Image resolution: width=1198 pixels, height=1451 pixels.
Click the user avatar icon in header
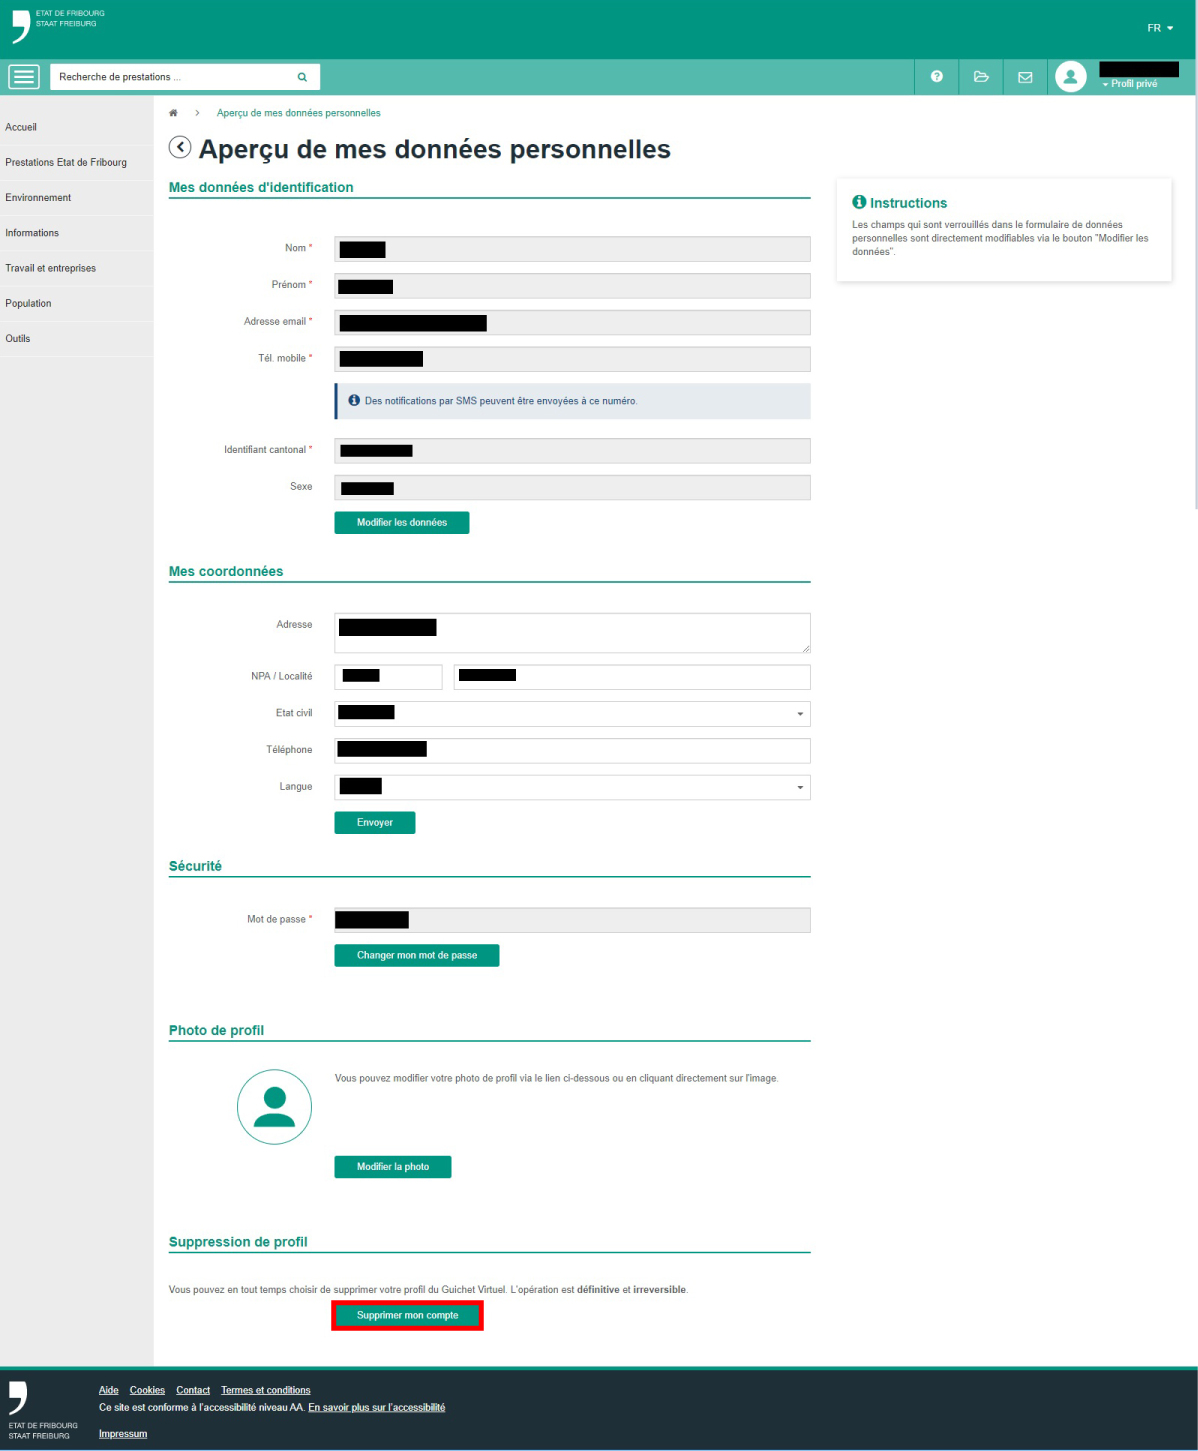1070,77
